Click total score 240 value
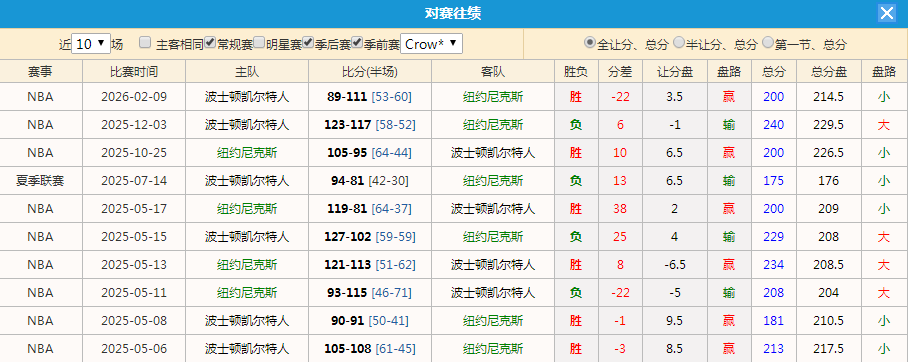The width and height of the screenshot is (908, 362). click(x=774, y=125)
